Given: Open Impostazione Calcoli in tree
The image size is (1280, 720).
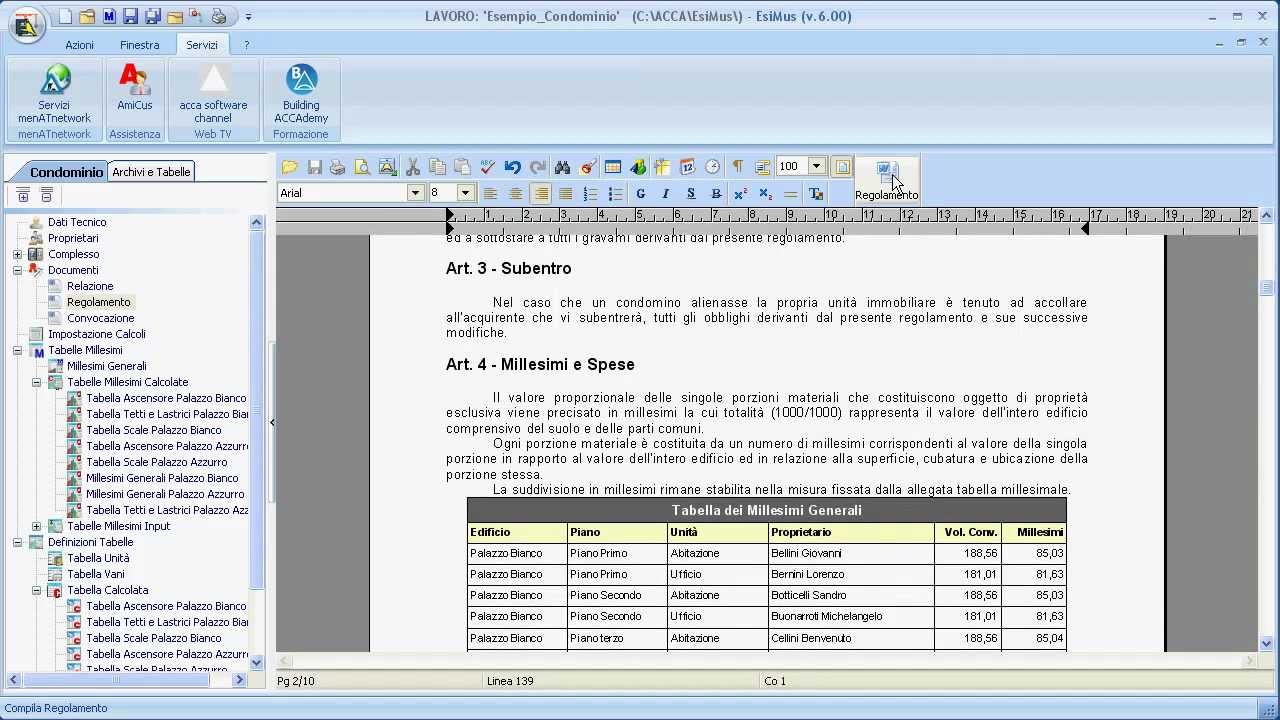Looking at the screenshot, I should tap(97, 334).
